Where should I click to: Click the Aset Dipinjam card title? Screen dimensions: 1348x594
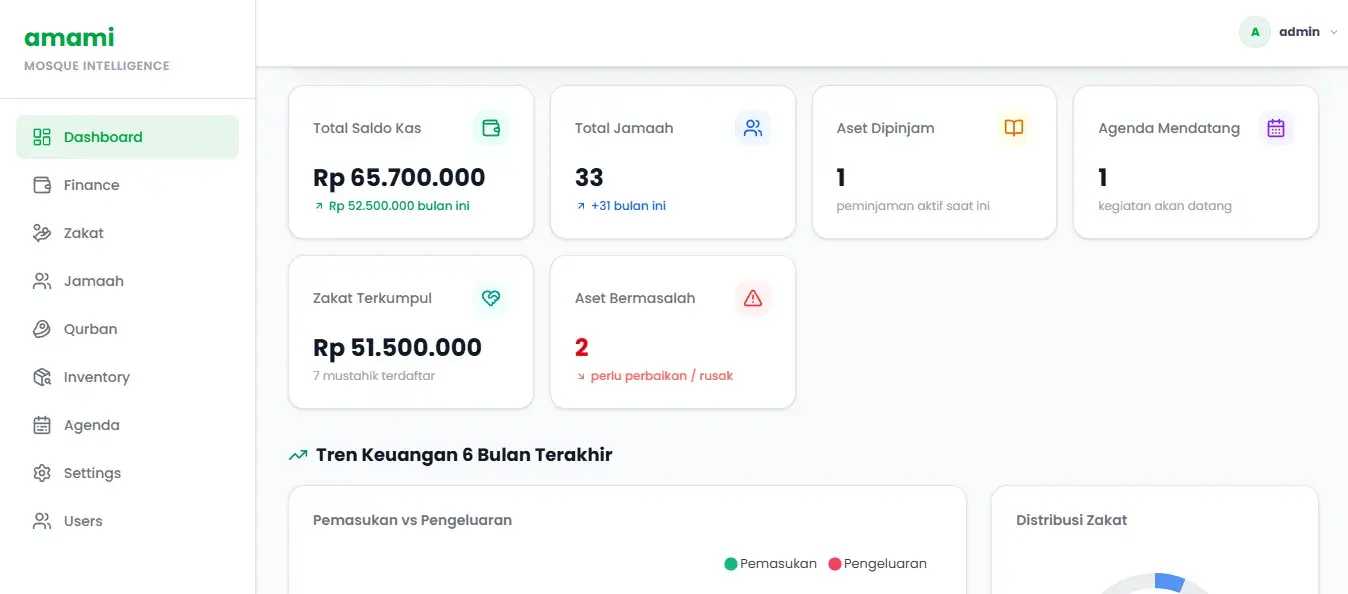point(886,128)
